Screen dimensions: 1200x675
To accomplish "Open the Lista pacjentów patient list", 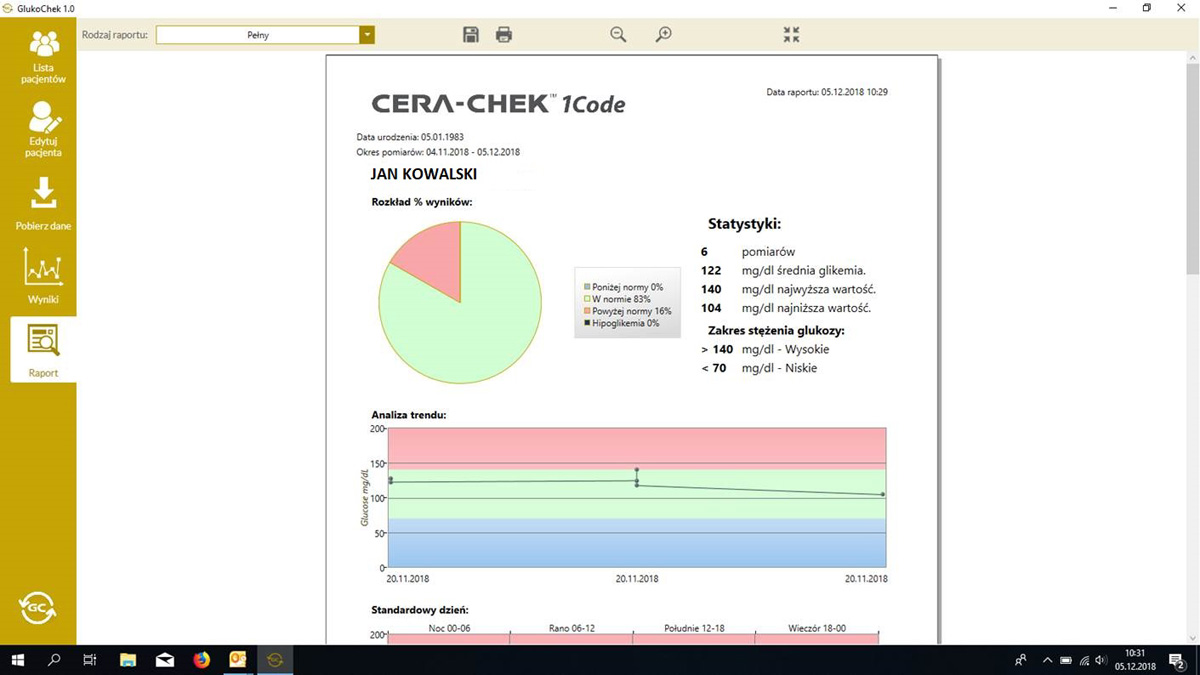I will [43, 57].
